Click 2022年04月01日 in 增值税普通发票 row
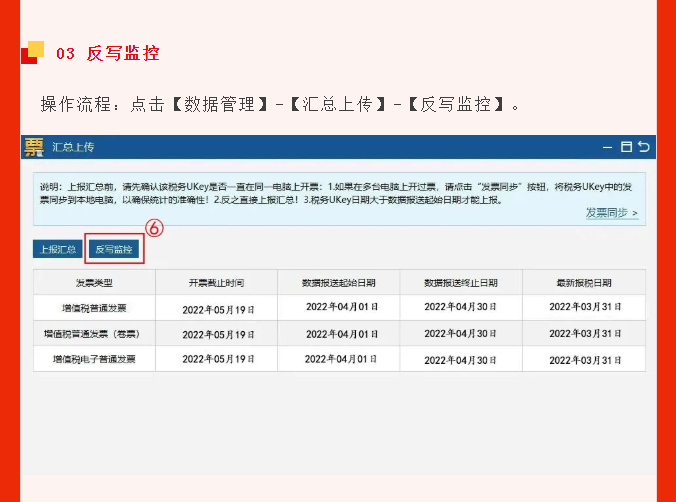The width and height of the screenshot is (676, 502). coord(342,307)
